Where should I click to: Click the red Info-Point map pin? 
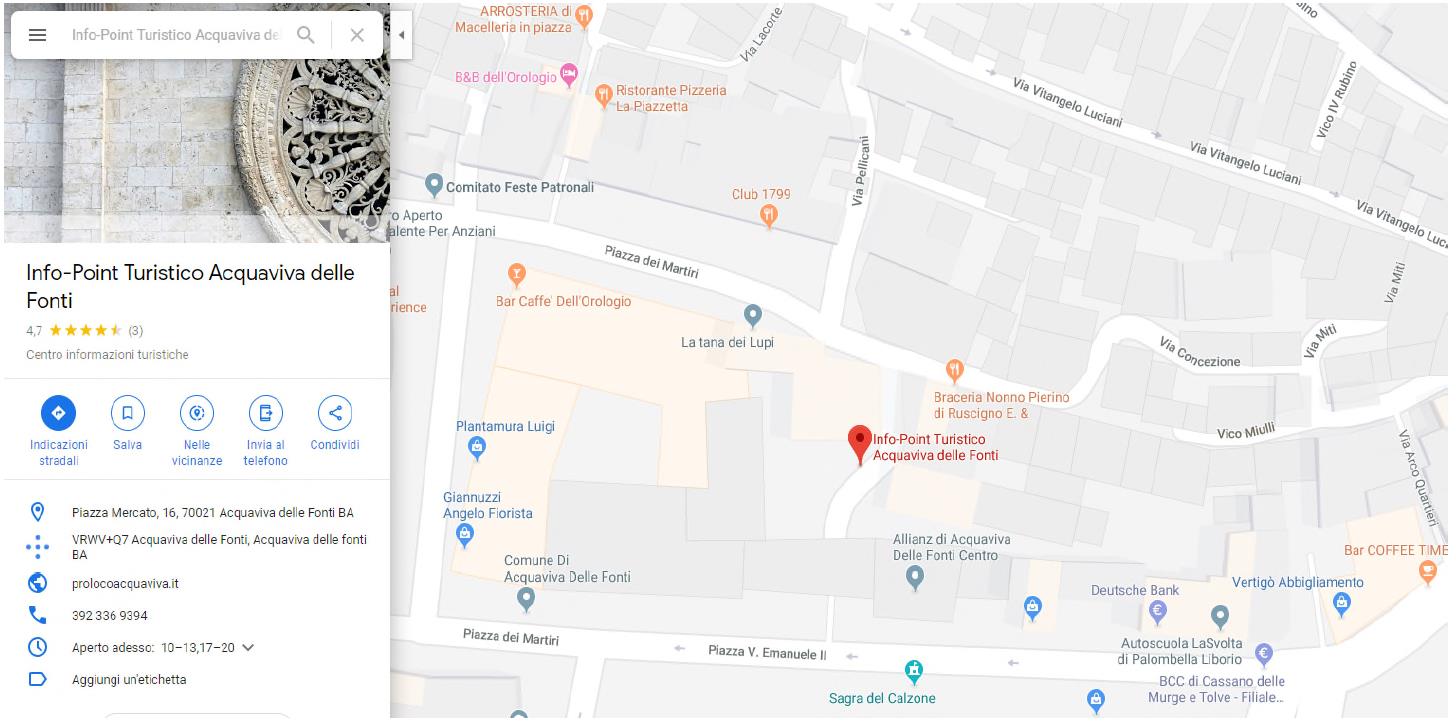[860, 444]
